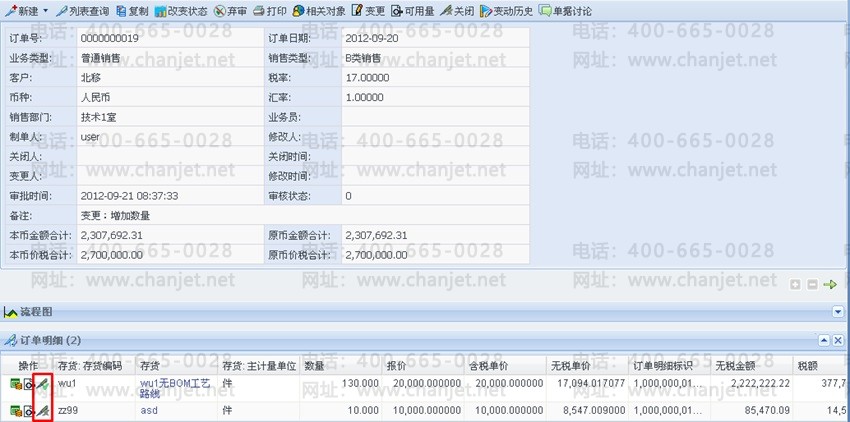The width and height of the screenshot is (850, 422).
Task: Open 单据讨论 document discussion
Action: [x=565, y=11]
